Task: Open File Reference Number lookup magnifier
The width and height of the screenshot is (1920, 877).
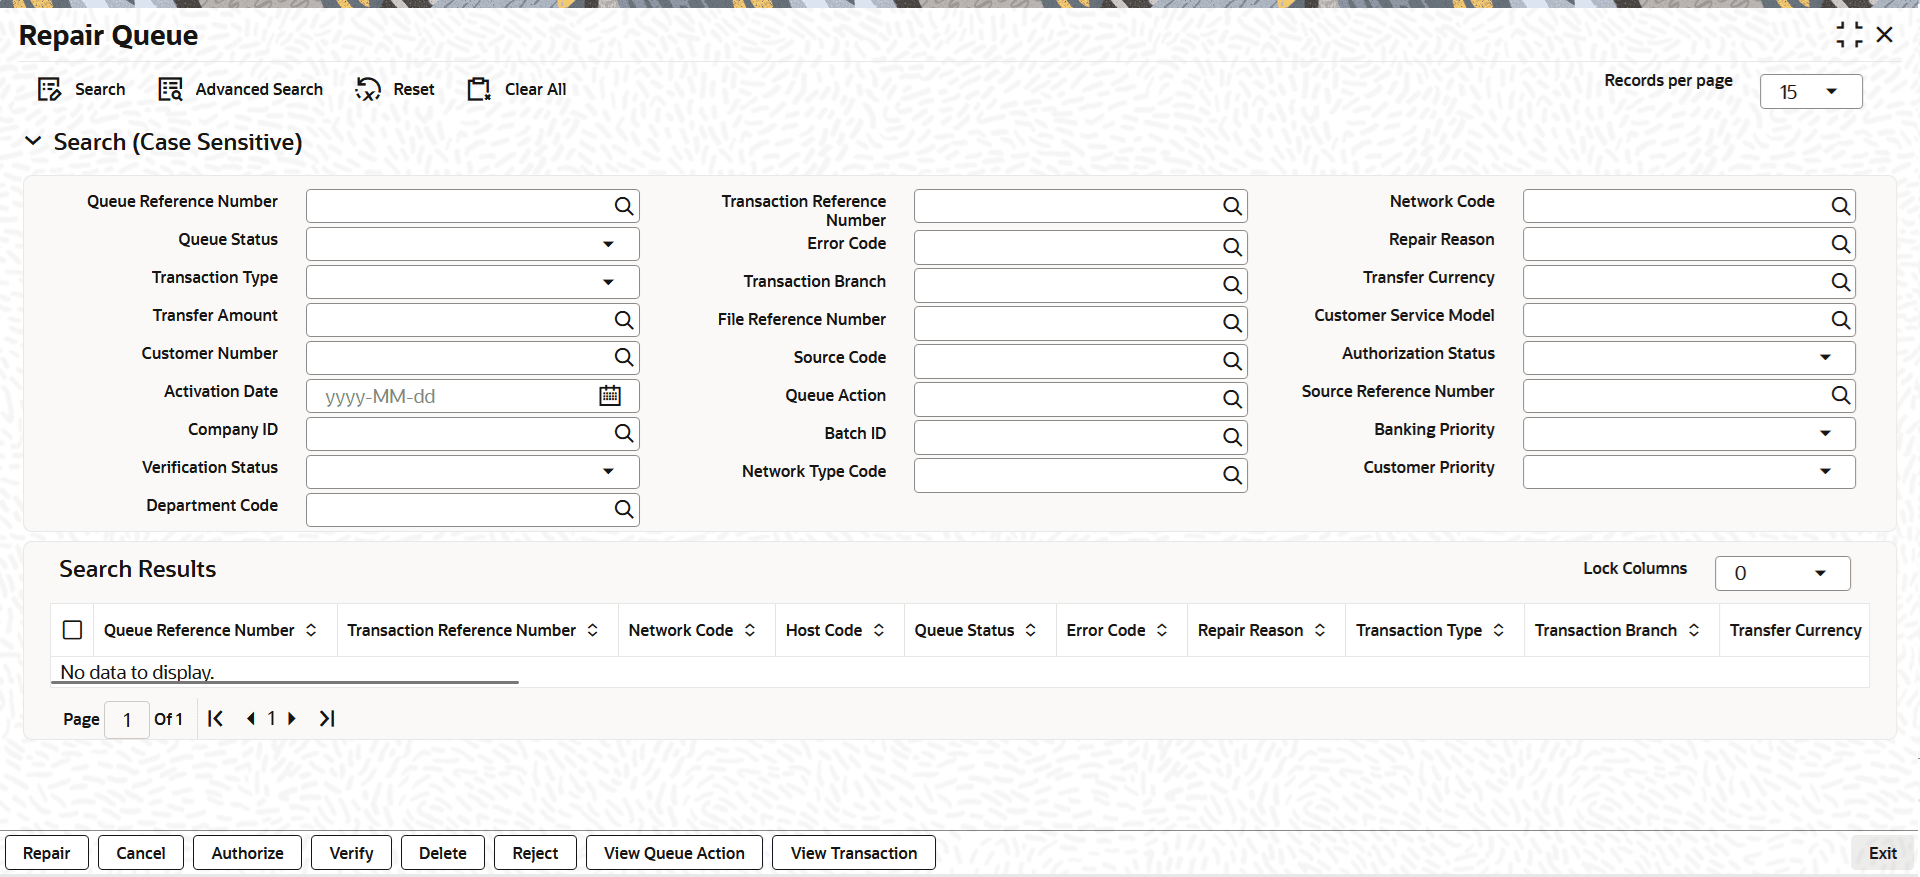Action: coord(1232,324)
